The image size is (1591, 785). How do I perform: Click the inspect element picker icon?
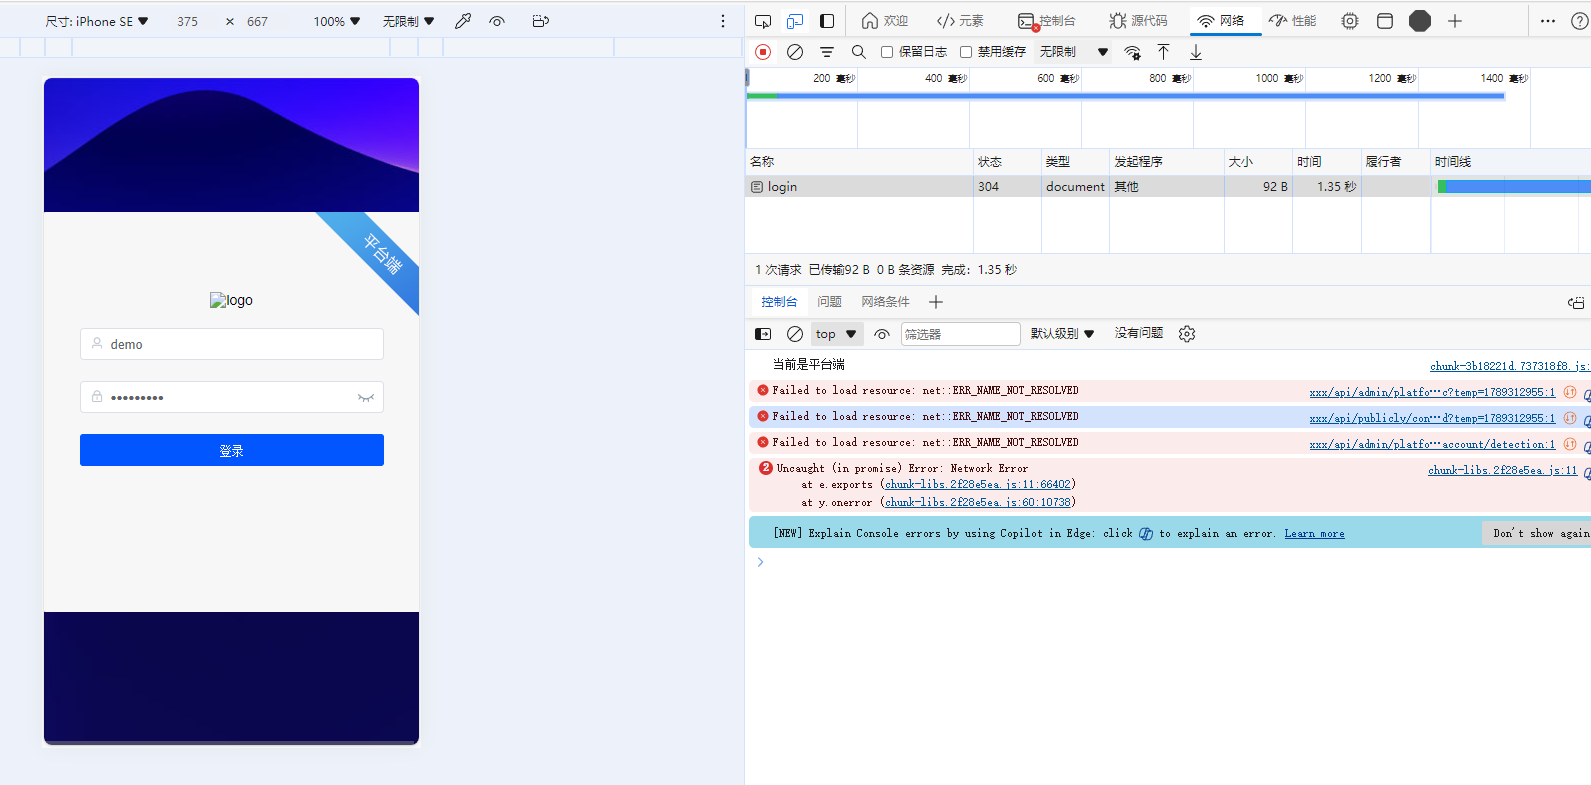pyautogui.click(x=763, y=21)
